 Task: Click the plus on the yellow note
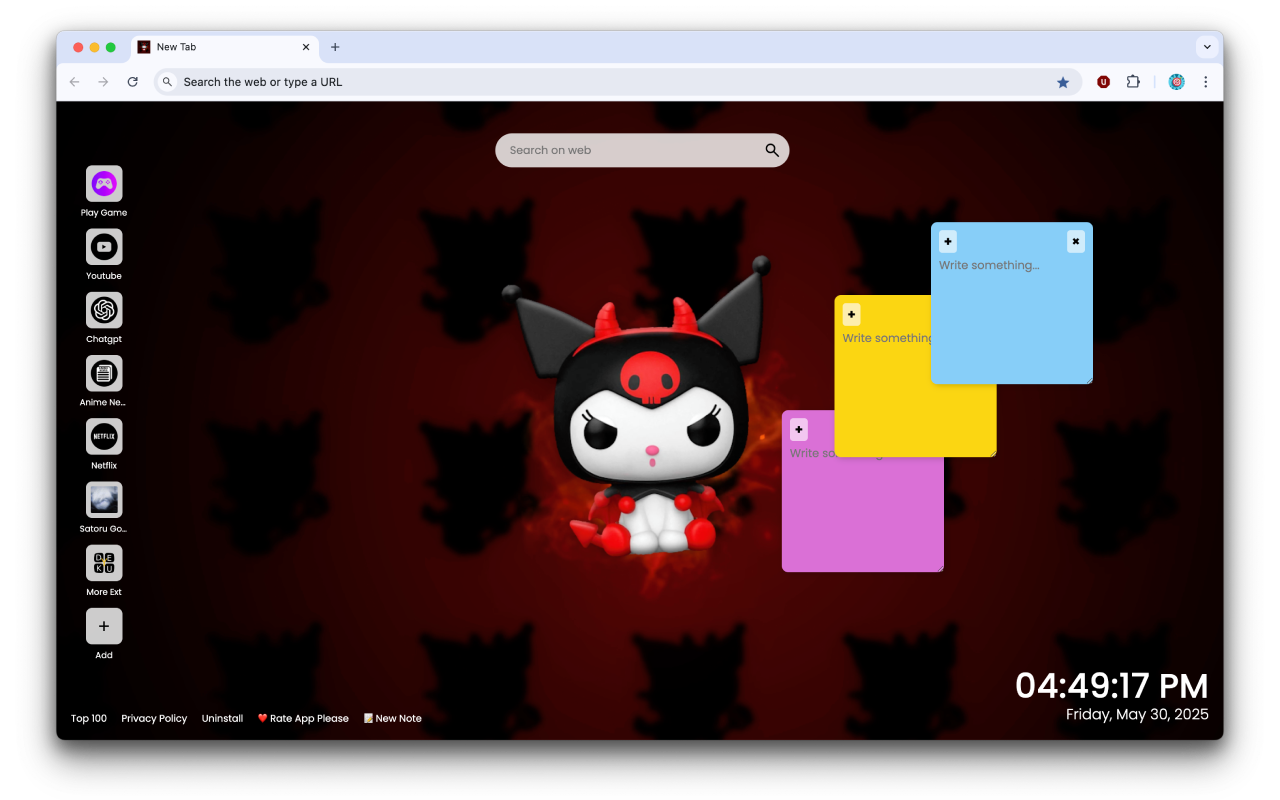coord(851,315)
